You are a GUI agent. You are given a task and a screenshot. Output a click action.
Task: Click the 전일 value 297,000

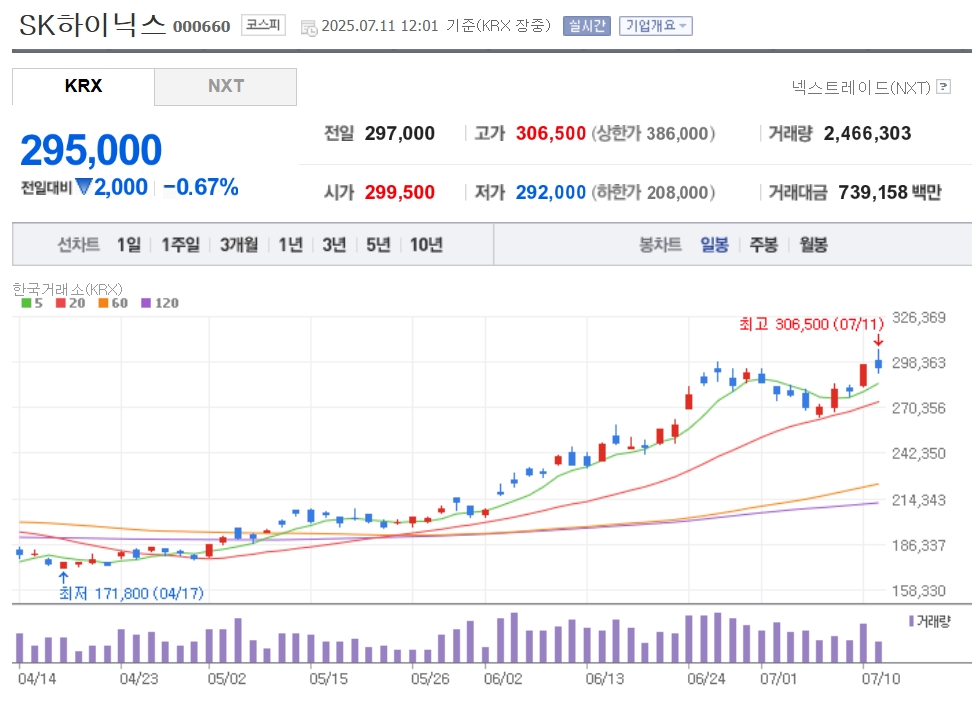[400, 133]
